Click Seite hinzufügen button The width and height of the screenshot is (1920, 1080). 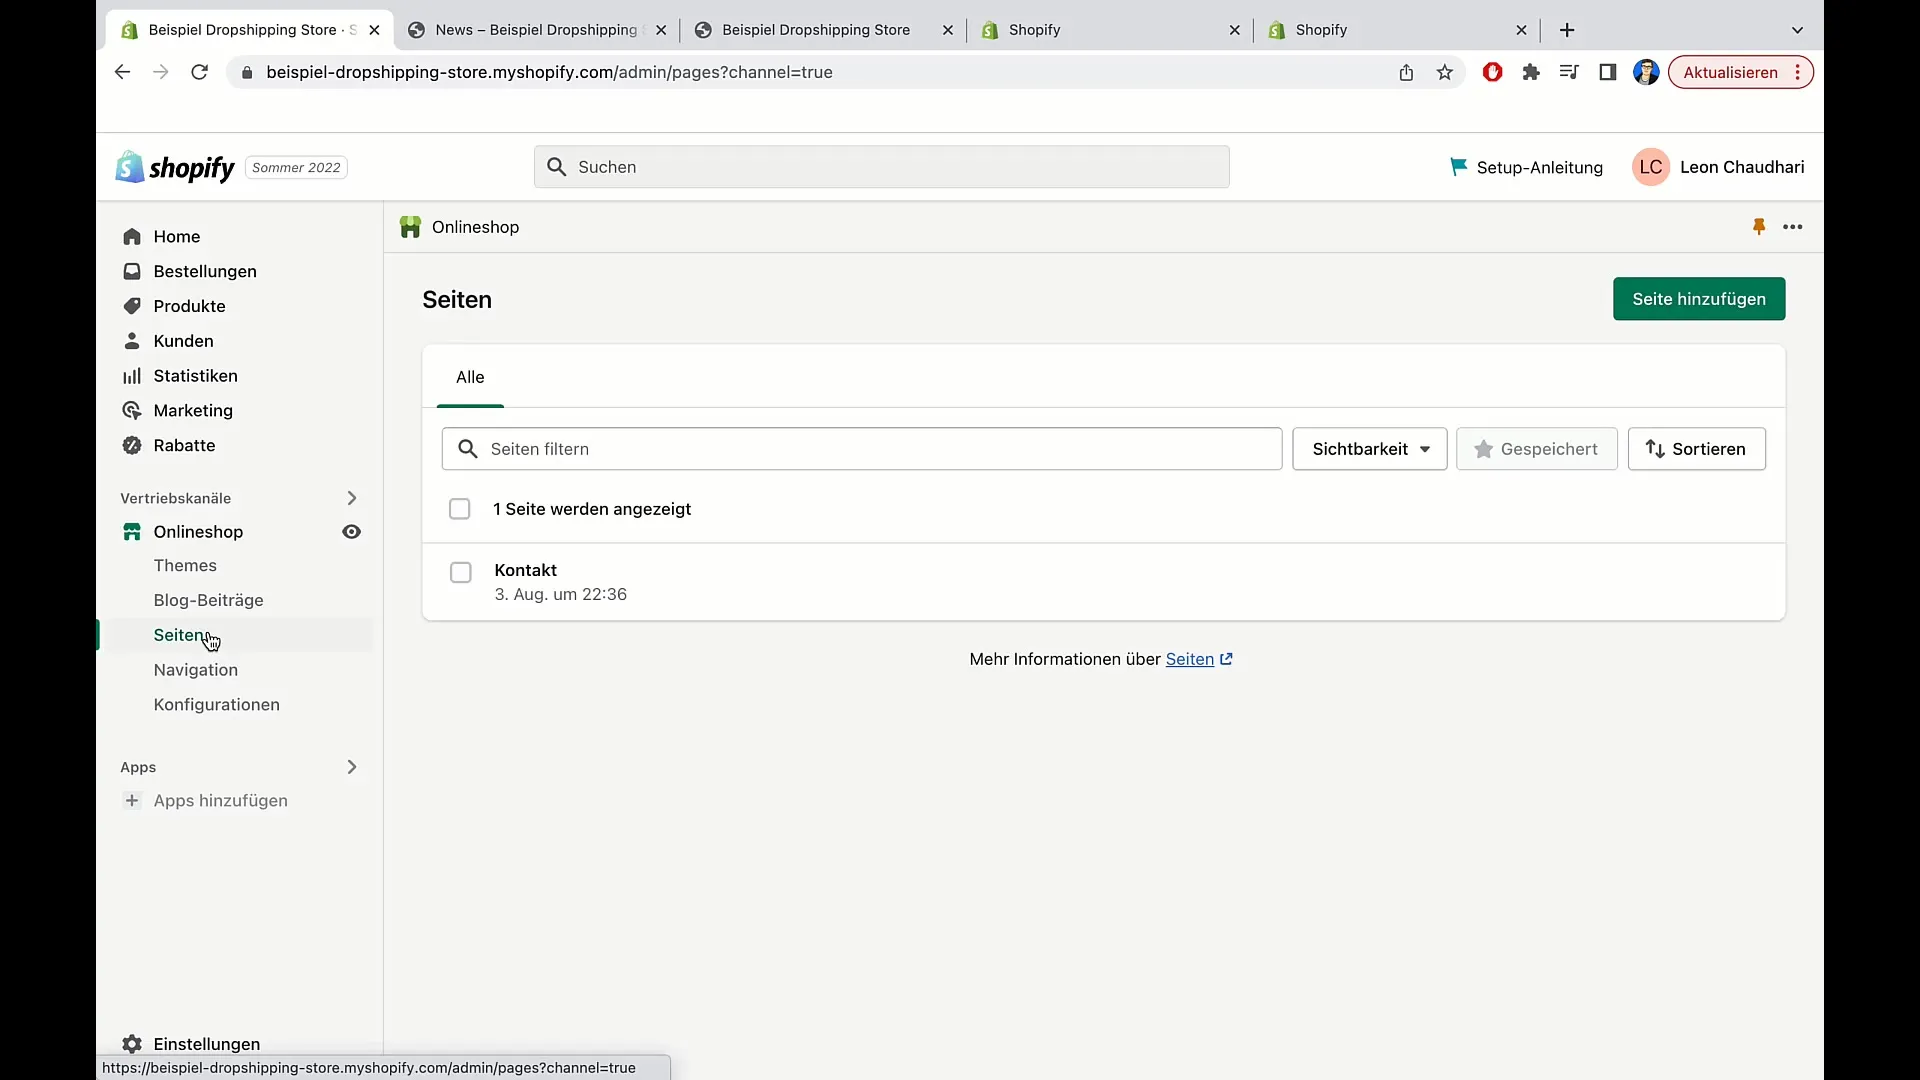[x=1700, y=299]
